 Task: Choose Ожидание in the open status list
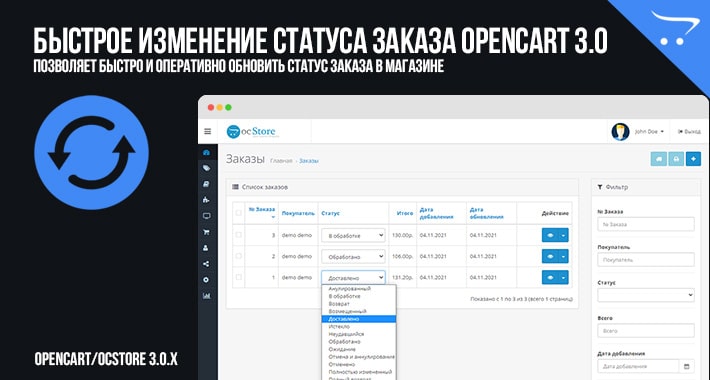(x=359, y=349)
